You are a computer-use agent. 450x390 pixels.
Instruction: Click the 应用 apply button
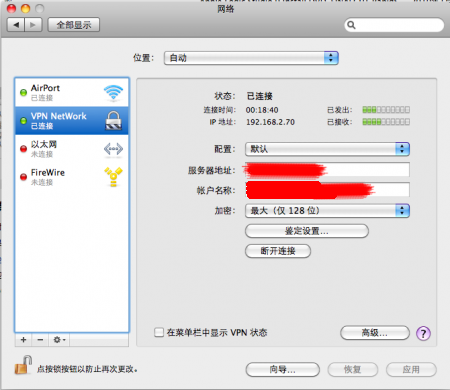click(x=411, y=369)
